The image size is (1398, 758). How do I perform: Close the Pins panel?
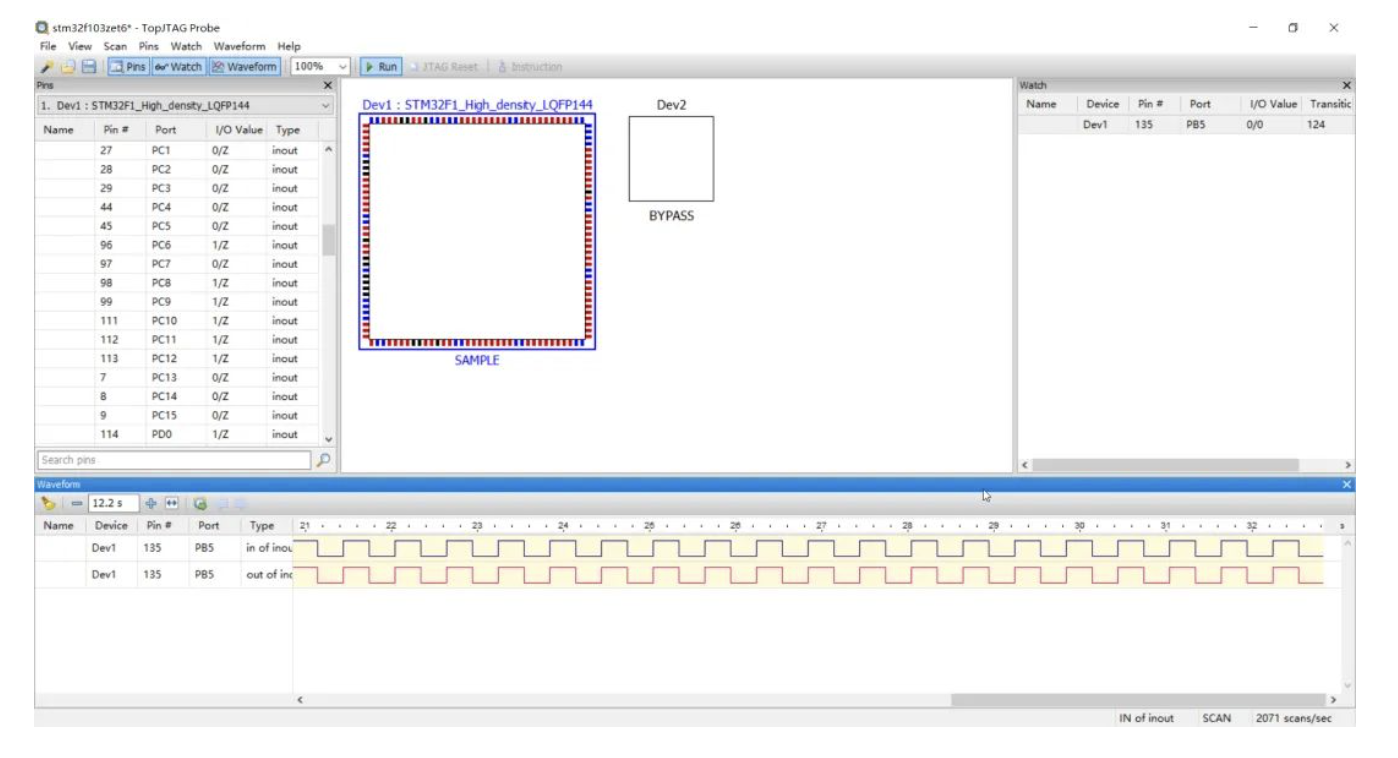pyautogui.click(x=327, y=86)
